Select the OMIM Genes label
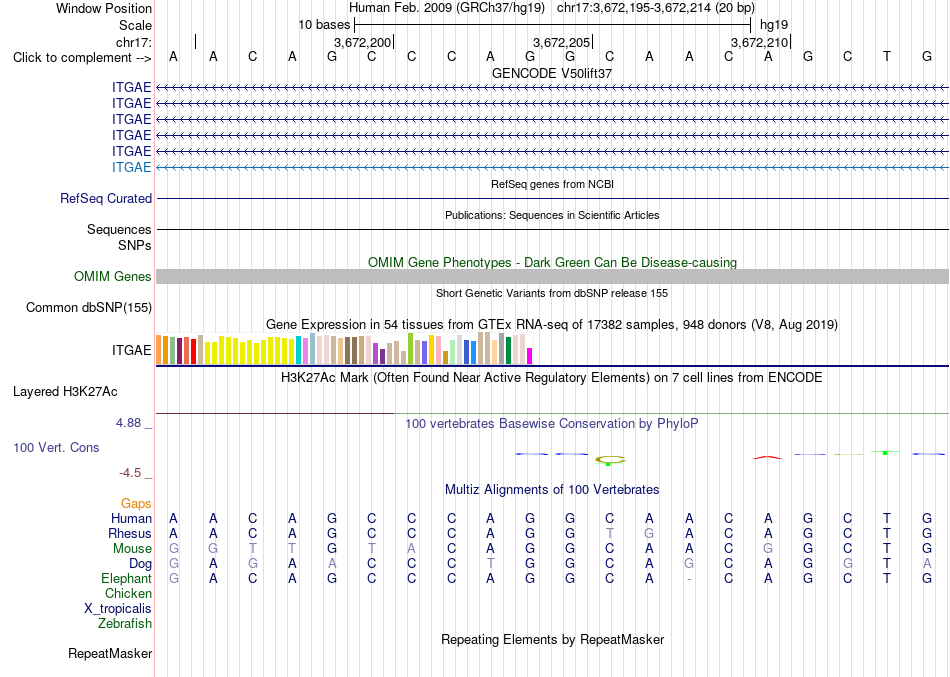950x677 pixels. (113, 276)
